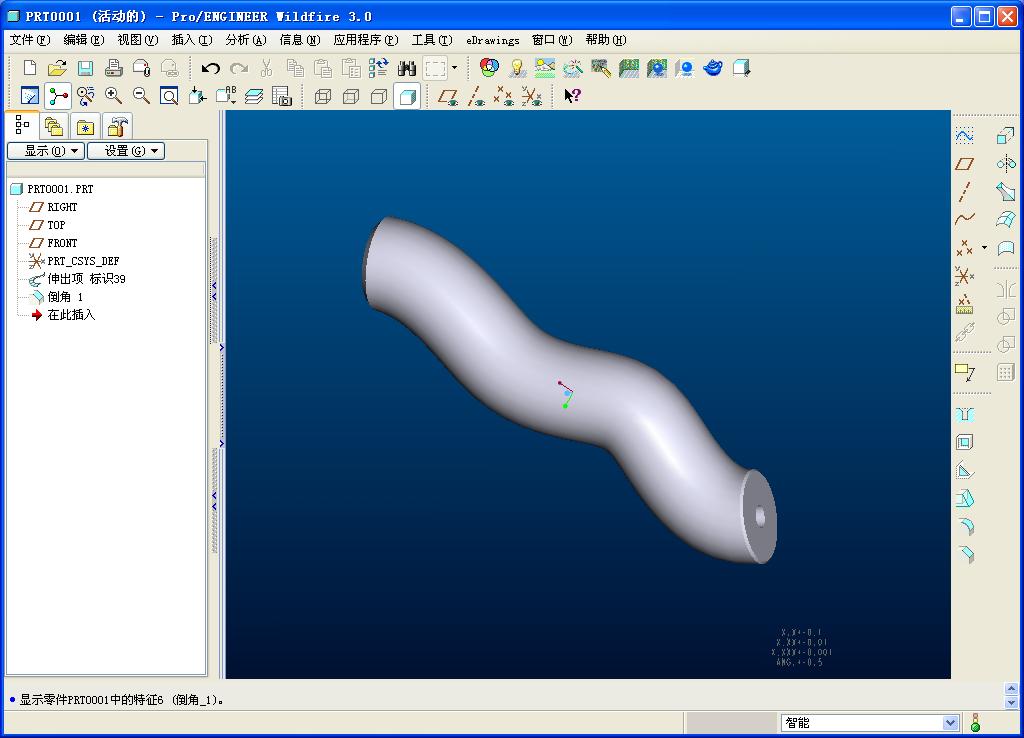Select the datum curve tool in right toolbar
The image size is (1024, 738).
[x=965, y=219]
